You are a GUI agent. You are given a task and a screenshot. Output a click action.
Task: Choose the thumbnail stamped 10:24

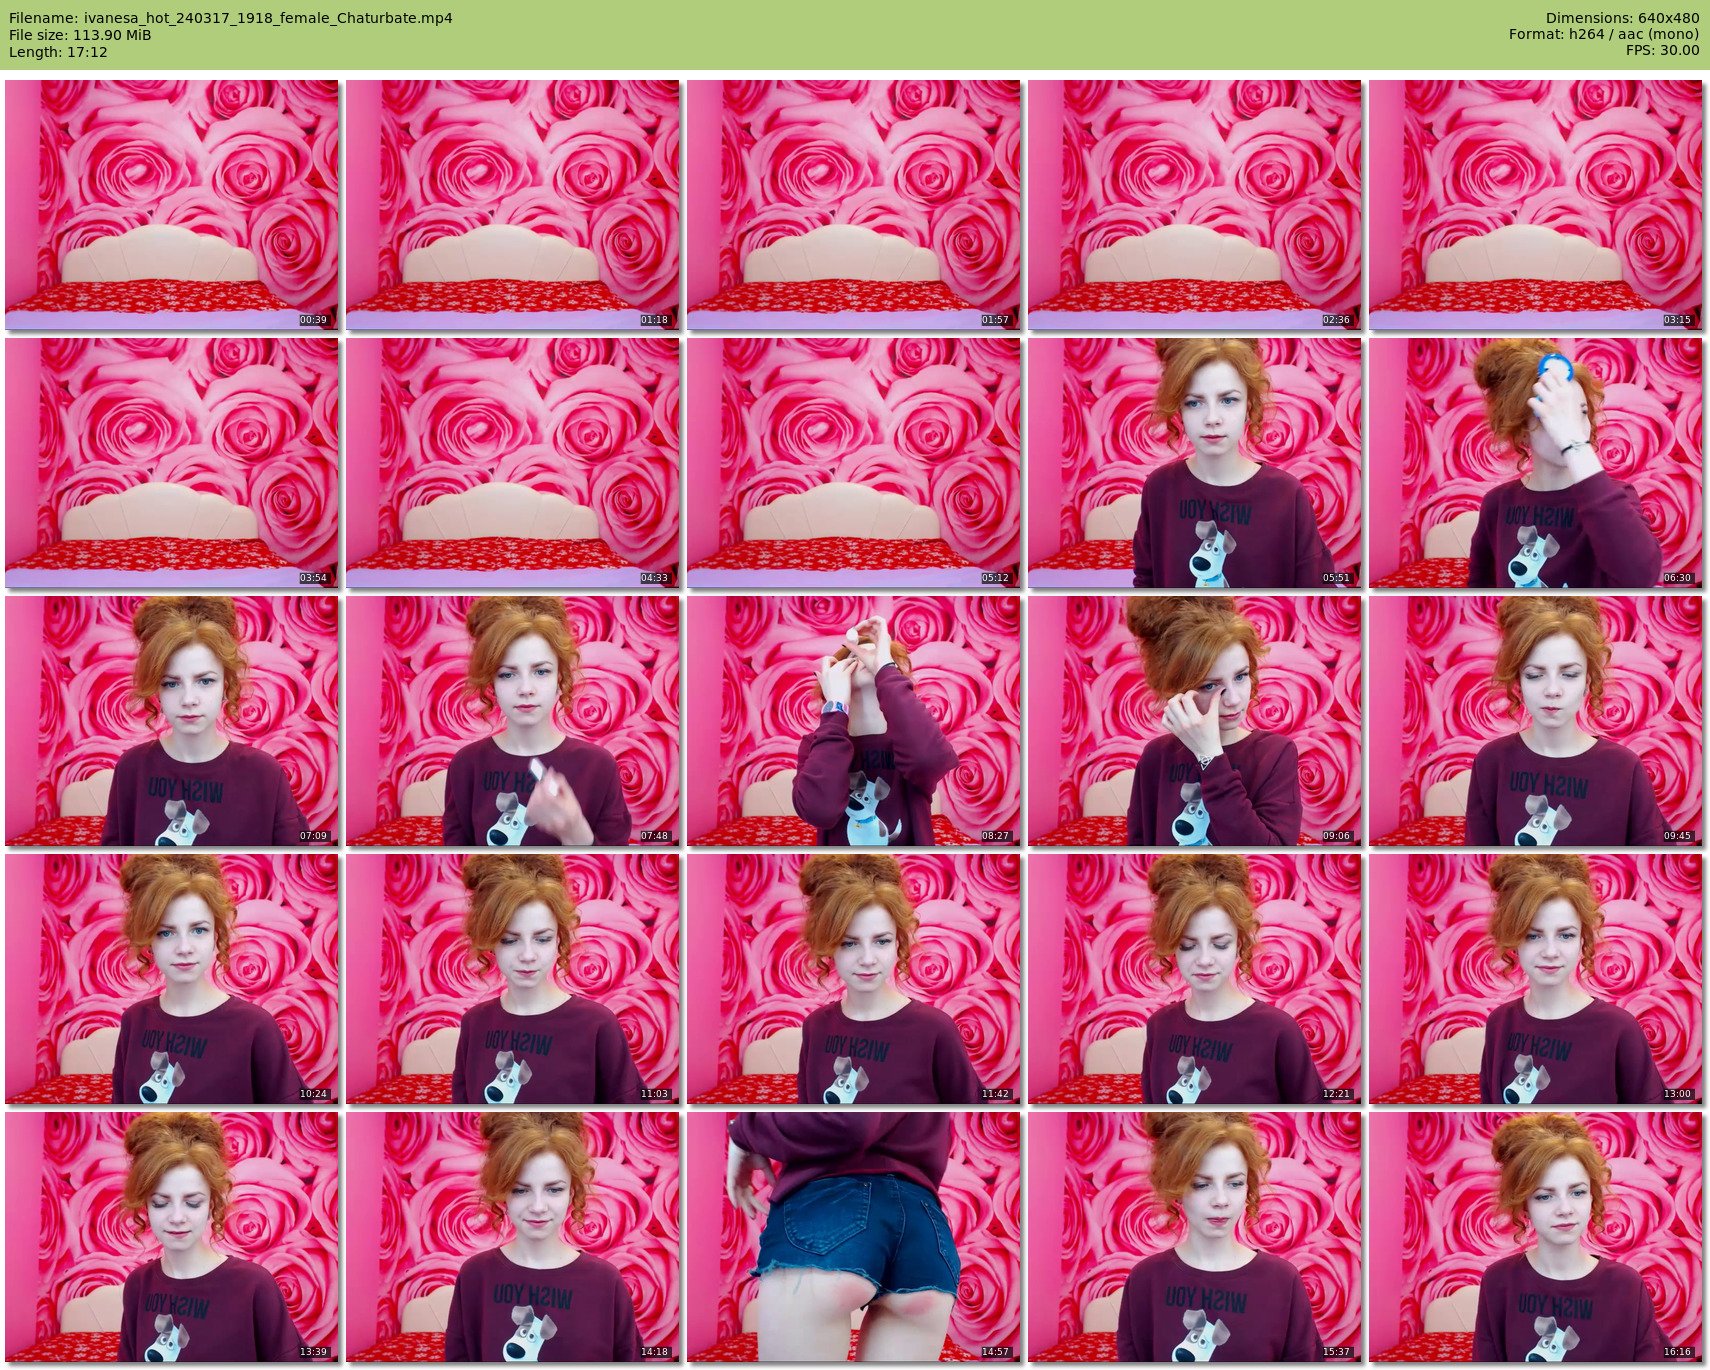(x=172, y=979)
